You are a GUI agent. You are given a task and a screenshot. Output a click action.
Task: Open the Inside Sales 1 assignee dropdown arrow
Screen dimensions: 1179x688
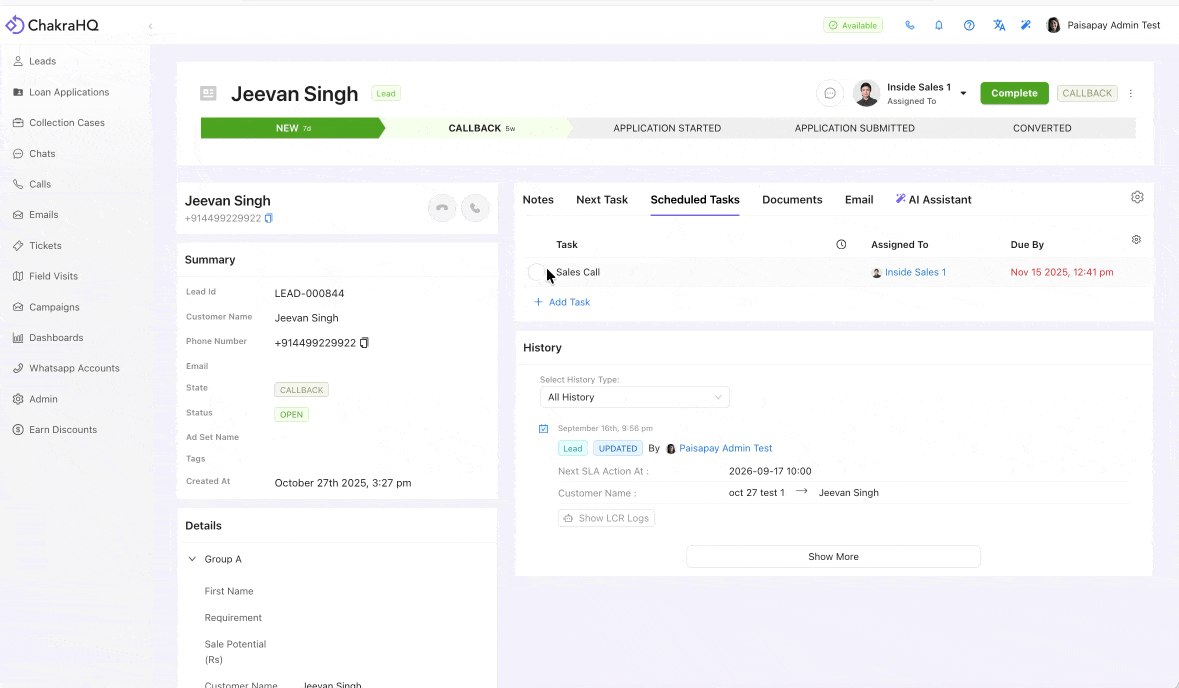tap(963, 93)
